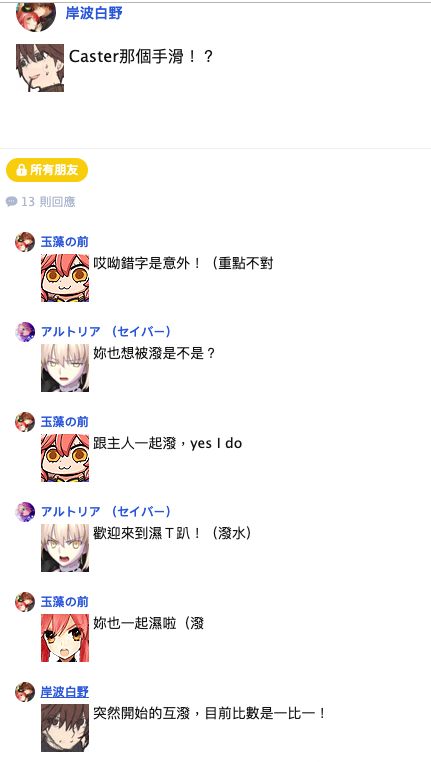The image size is (431, 762).
Task: Open the 13 則回應 replies count
Action: [x=41, y=202]
